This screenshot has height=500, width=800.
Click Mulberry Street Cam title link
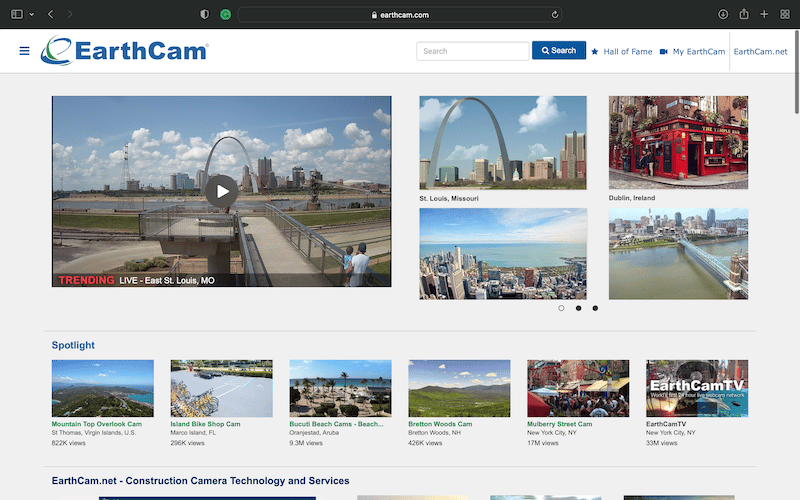point(560,424)
